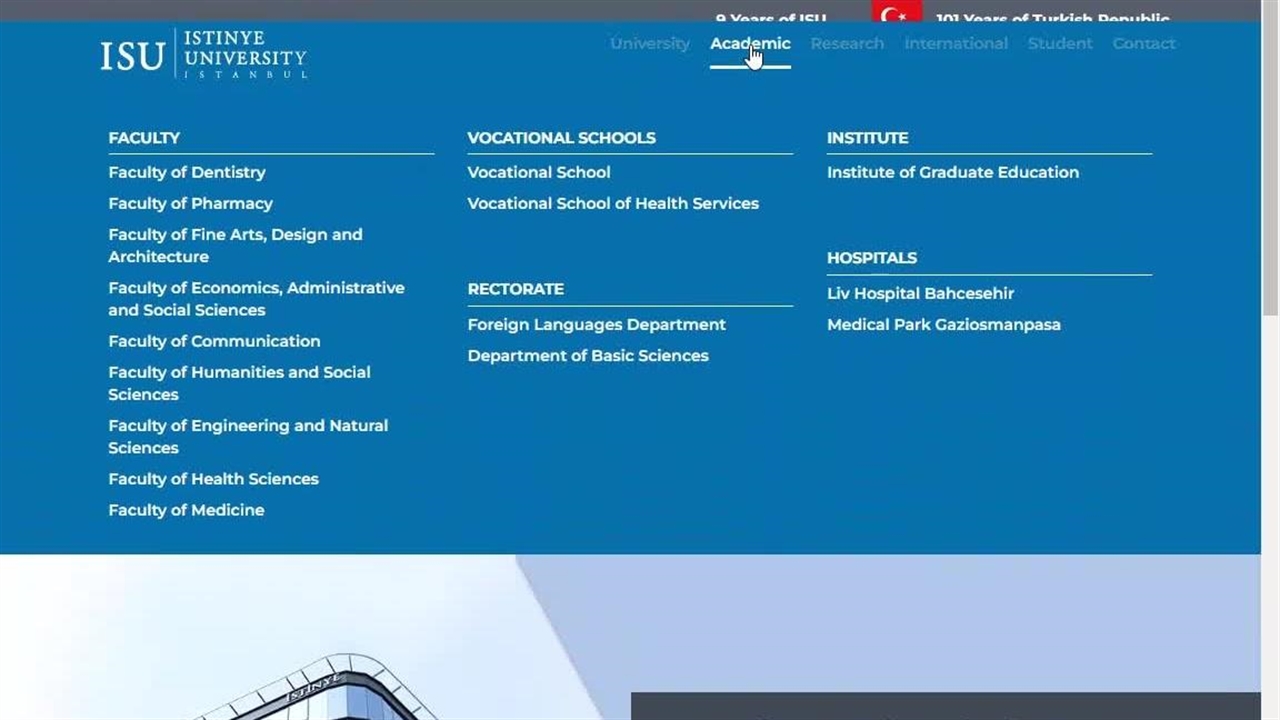Open the University menu

649,44
